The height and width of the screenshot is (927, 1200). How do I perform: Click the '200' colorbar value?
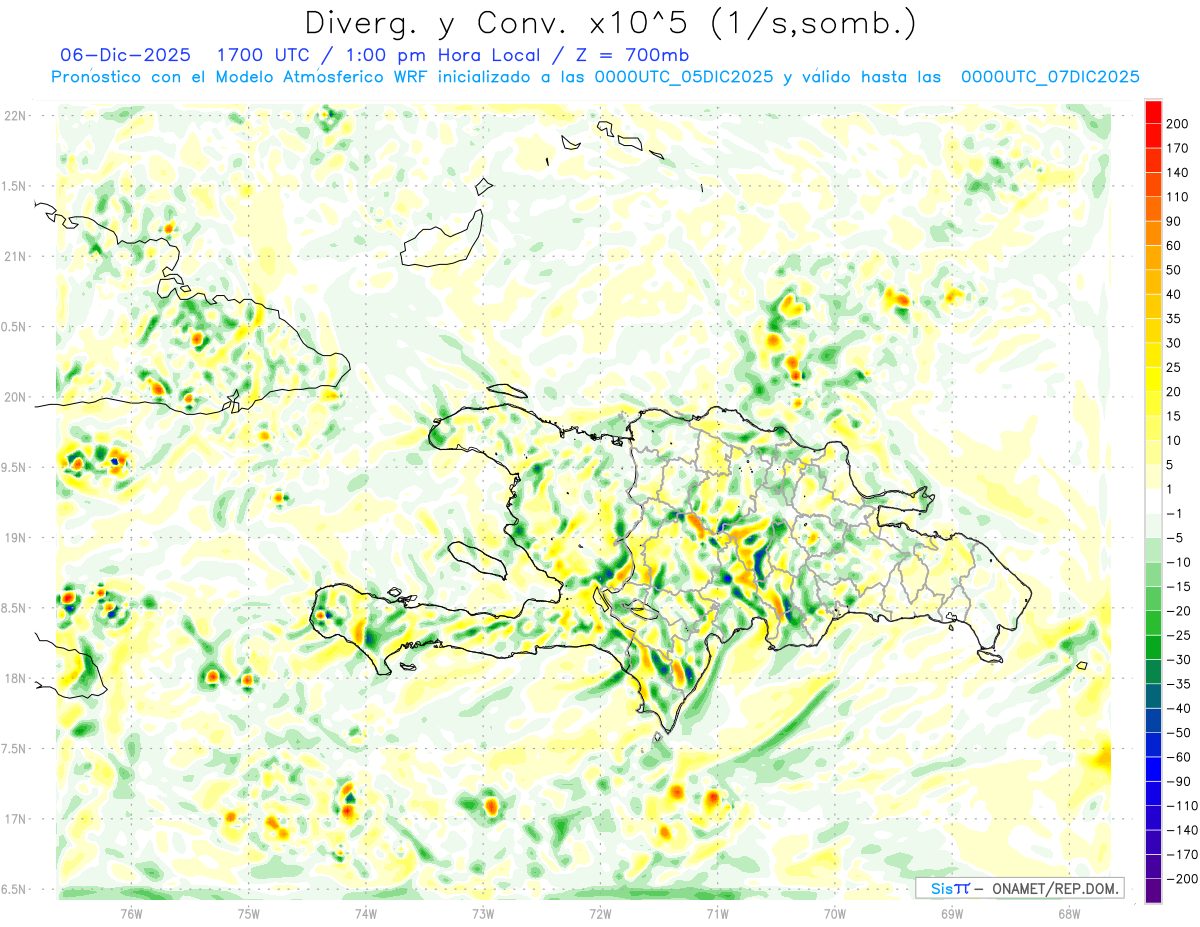tap(1179, 123)
